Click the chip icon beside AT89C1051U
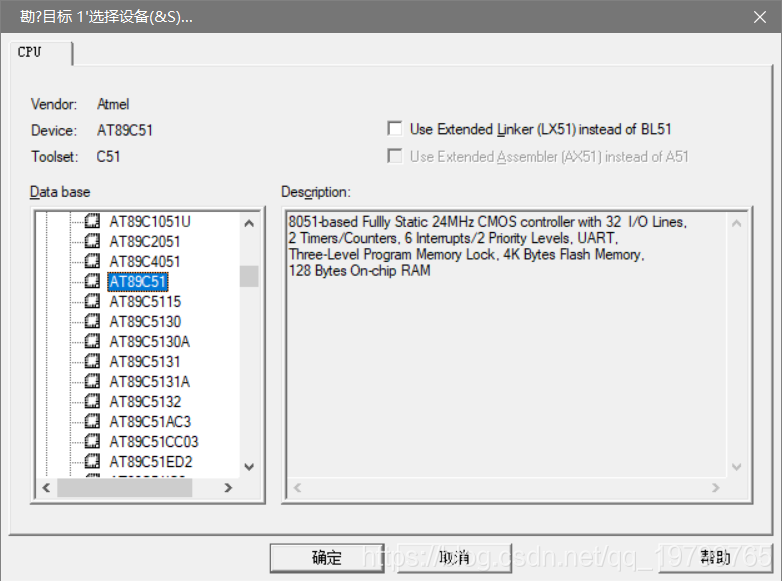782x581 pixels. point(92,221)
